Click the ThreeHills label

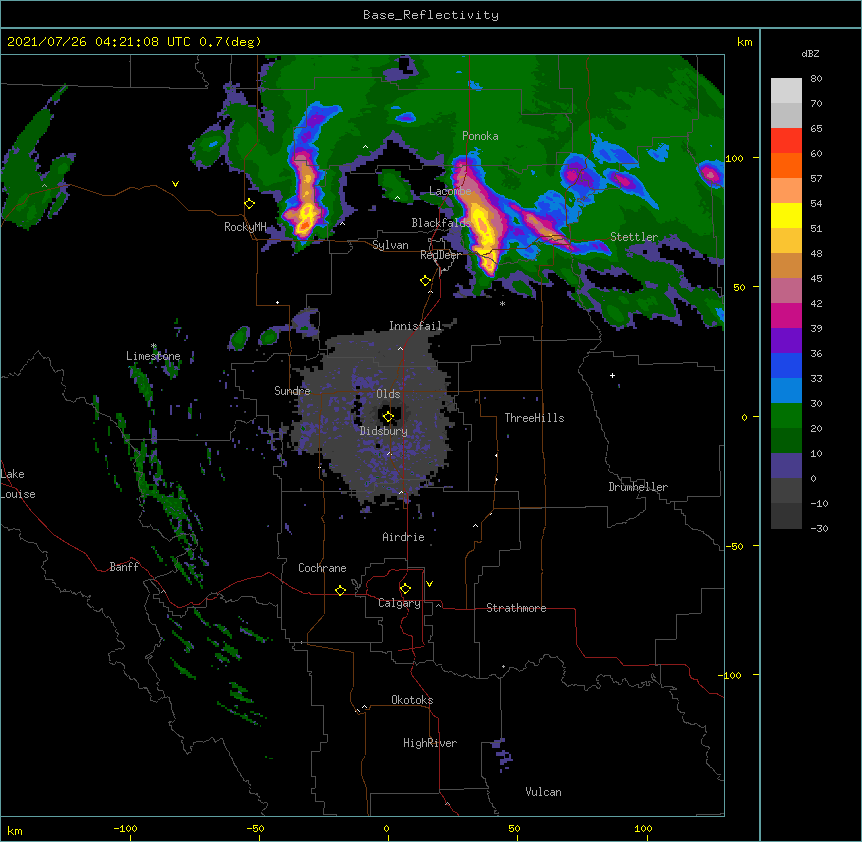coord(534,418)
